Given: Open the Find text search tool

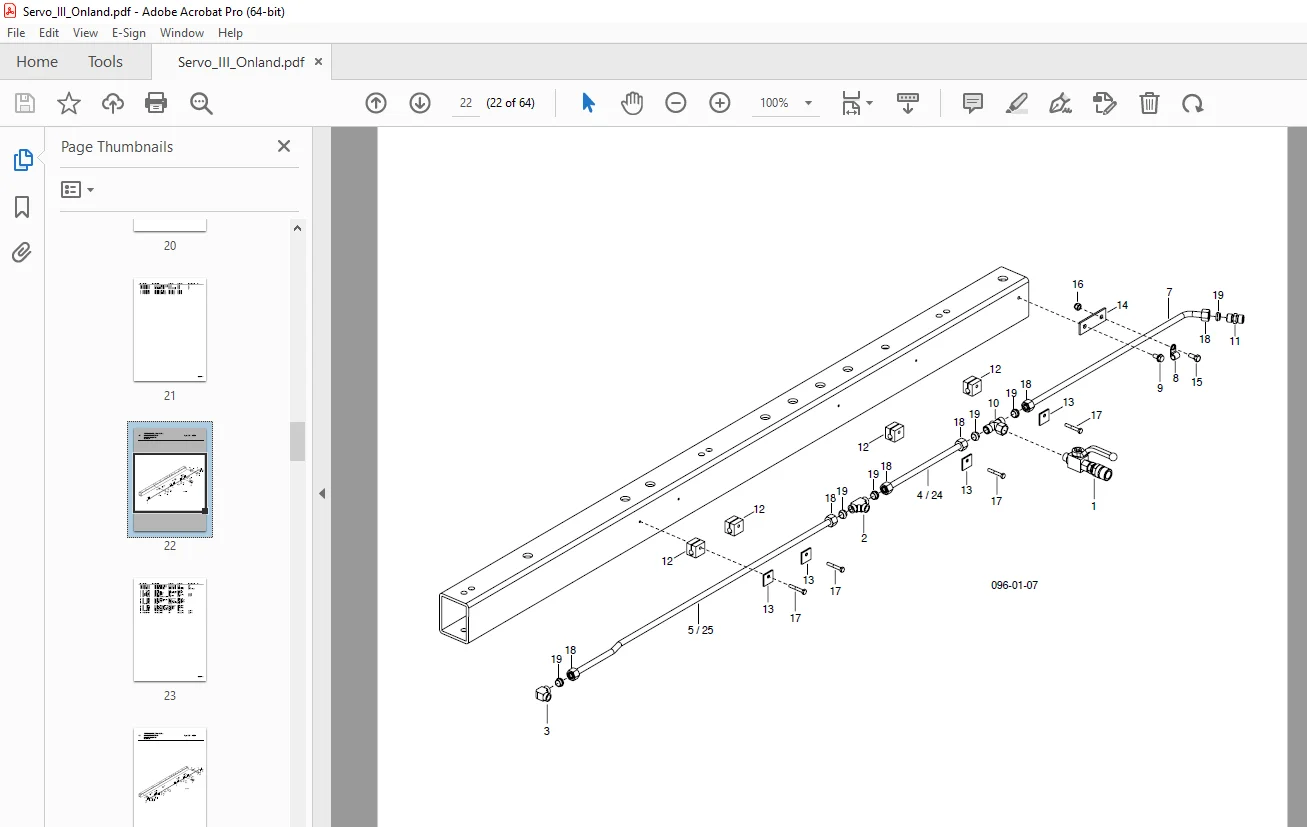Looking at the screenshot, I should click(x=202, y=103).
